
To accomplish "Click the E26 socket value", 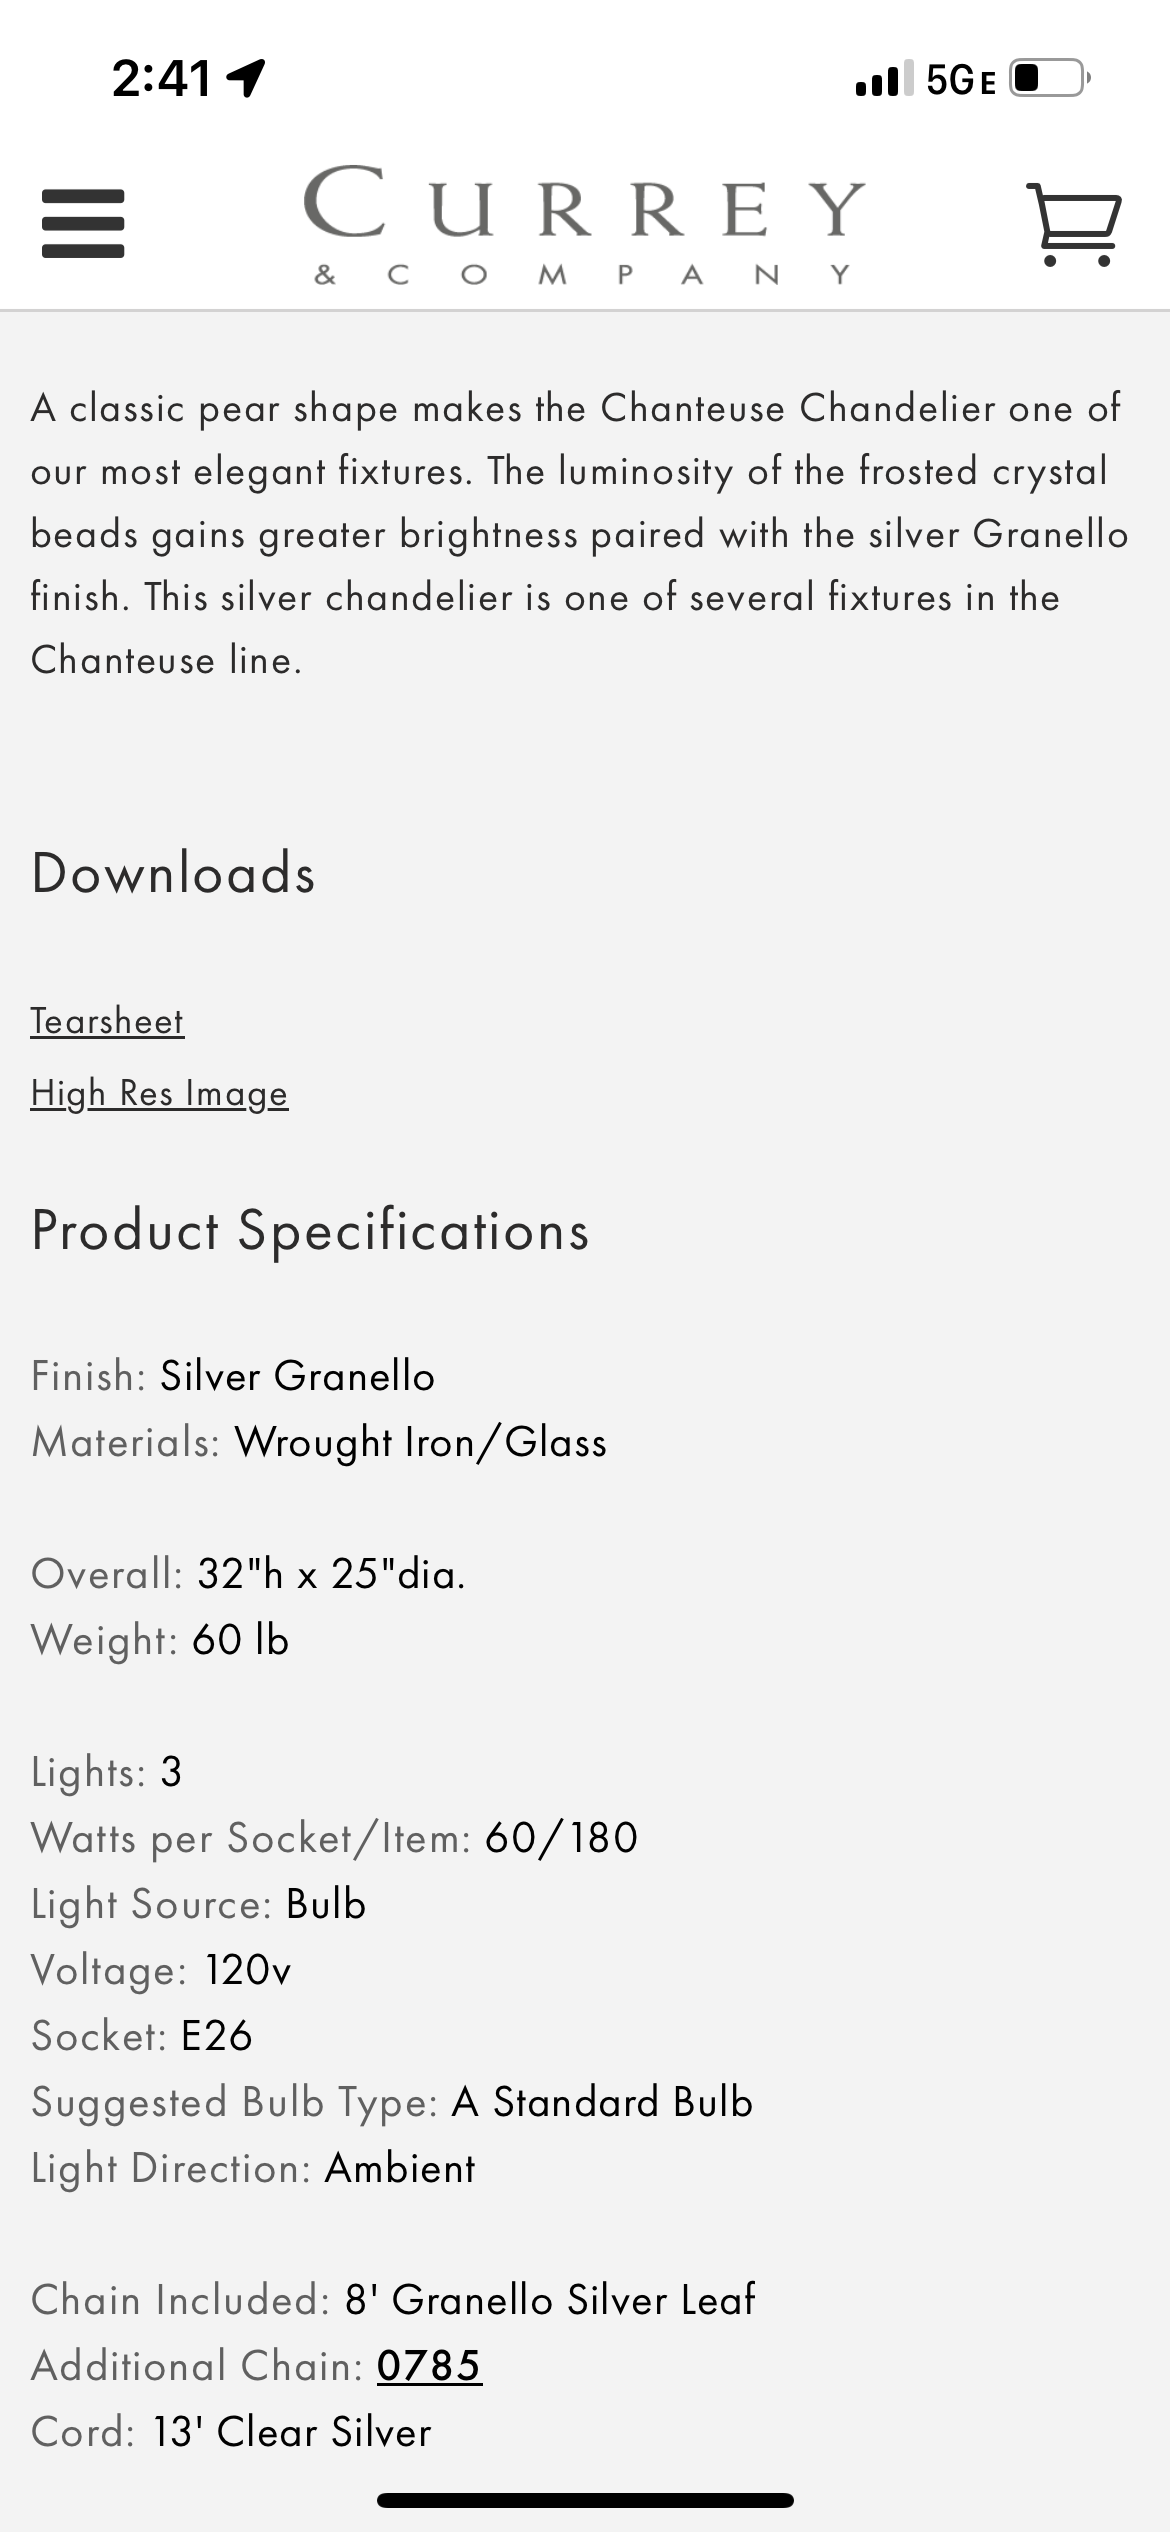I will pyautogui.click(x=216, y=2036).
